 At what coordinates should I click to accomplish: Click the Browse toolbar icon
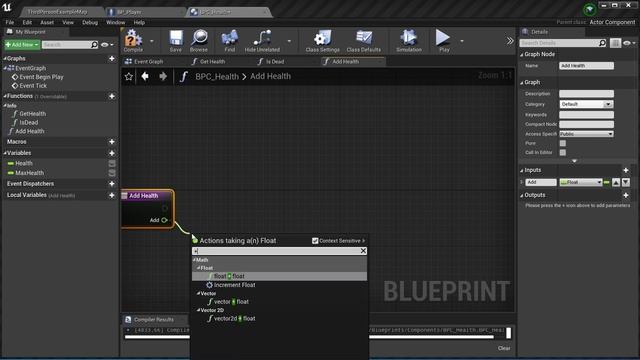pos(199,40)
